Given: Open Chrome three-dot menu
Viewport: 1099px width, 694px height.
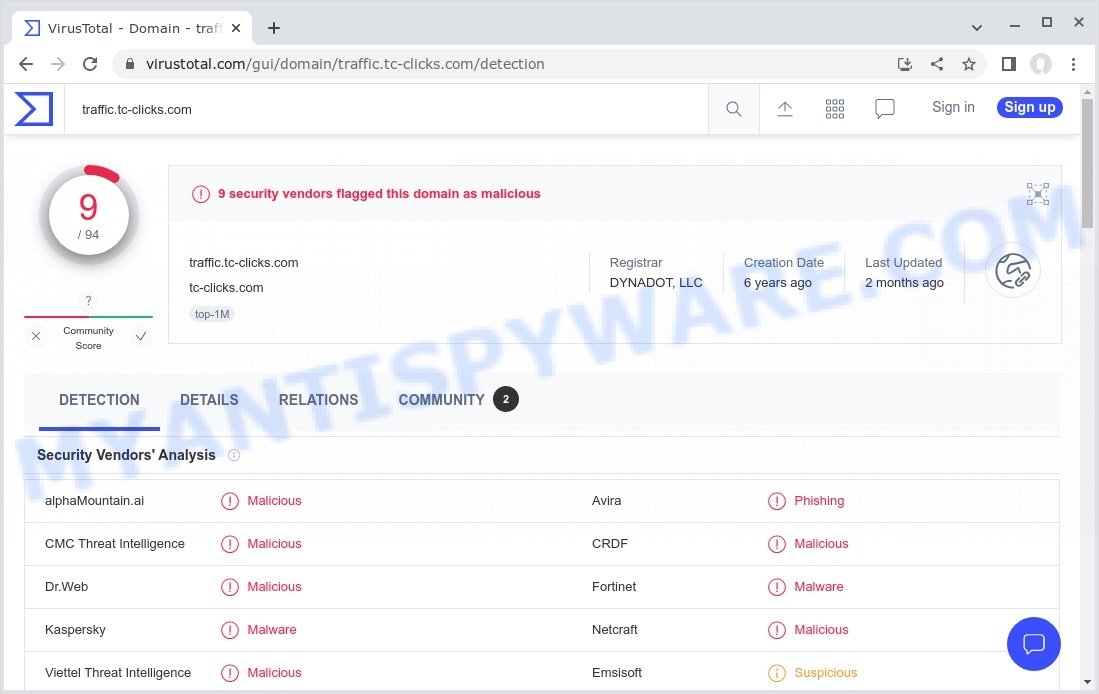Looking at the screenshot, I should coord(1073,64).
